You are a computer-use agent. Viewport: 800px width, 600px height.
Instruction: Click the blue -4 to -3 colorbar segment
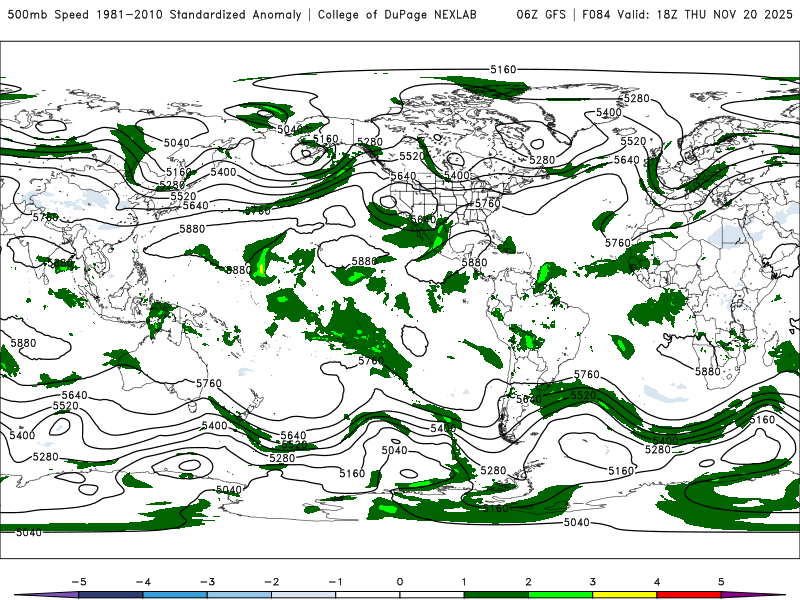coord(175,595)
